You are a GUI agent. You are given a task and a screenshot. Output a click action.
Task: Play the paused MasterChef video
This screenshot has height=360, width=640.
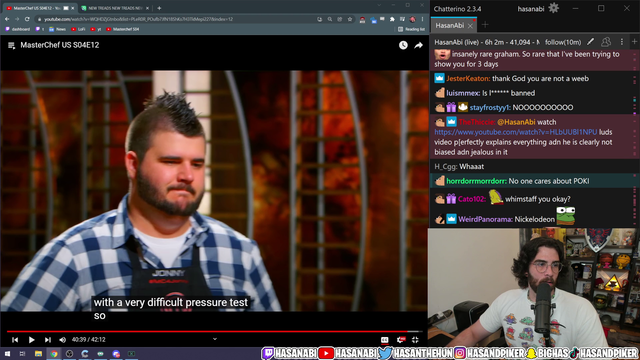[x=31, y=340]
